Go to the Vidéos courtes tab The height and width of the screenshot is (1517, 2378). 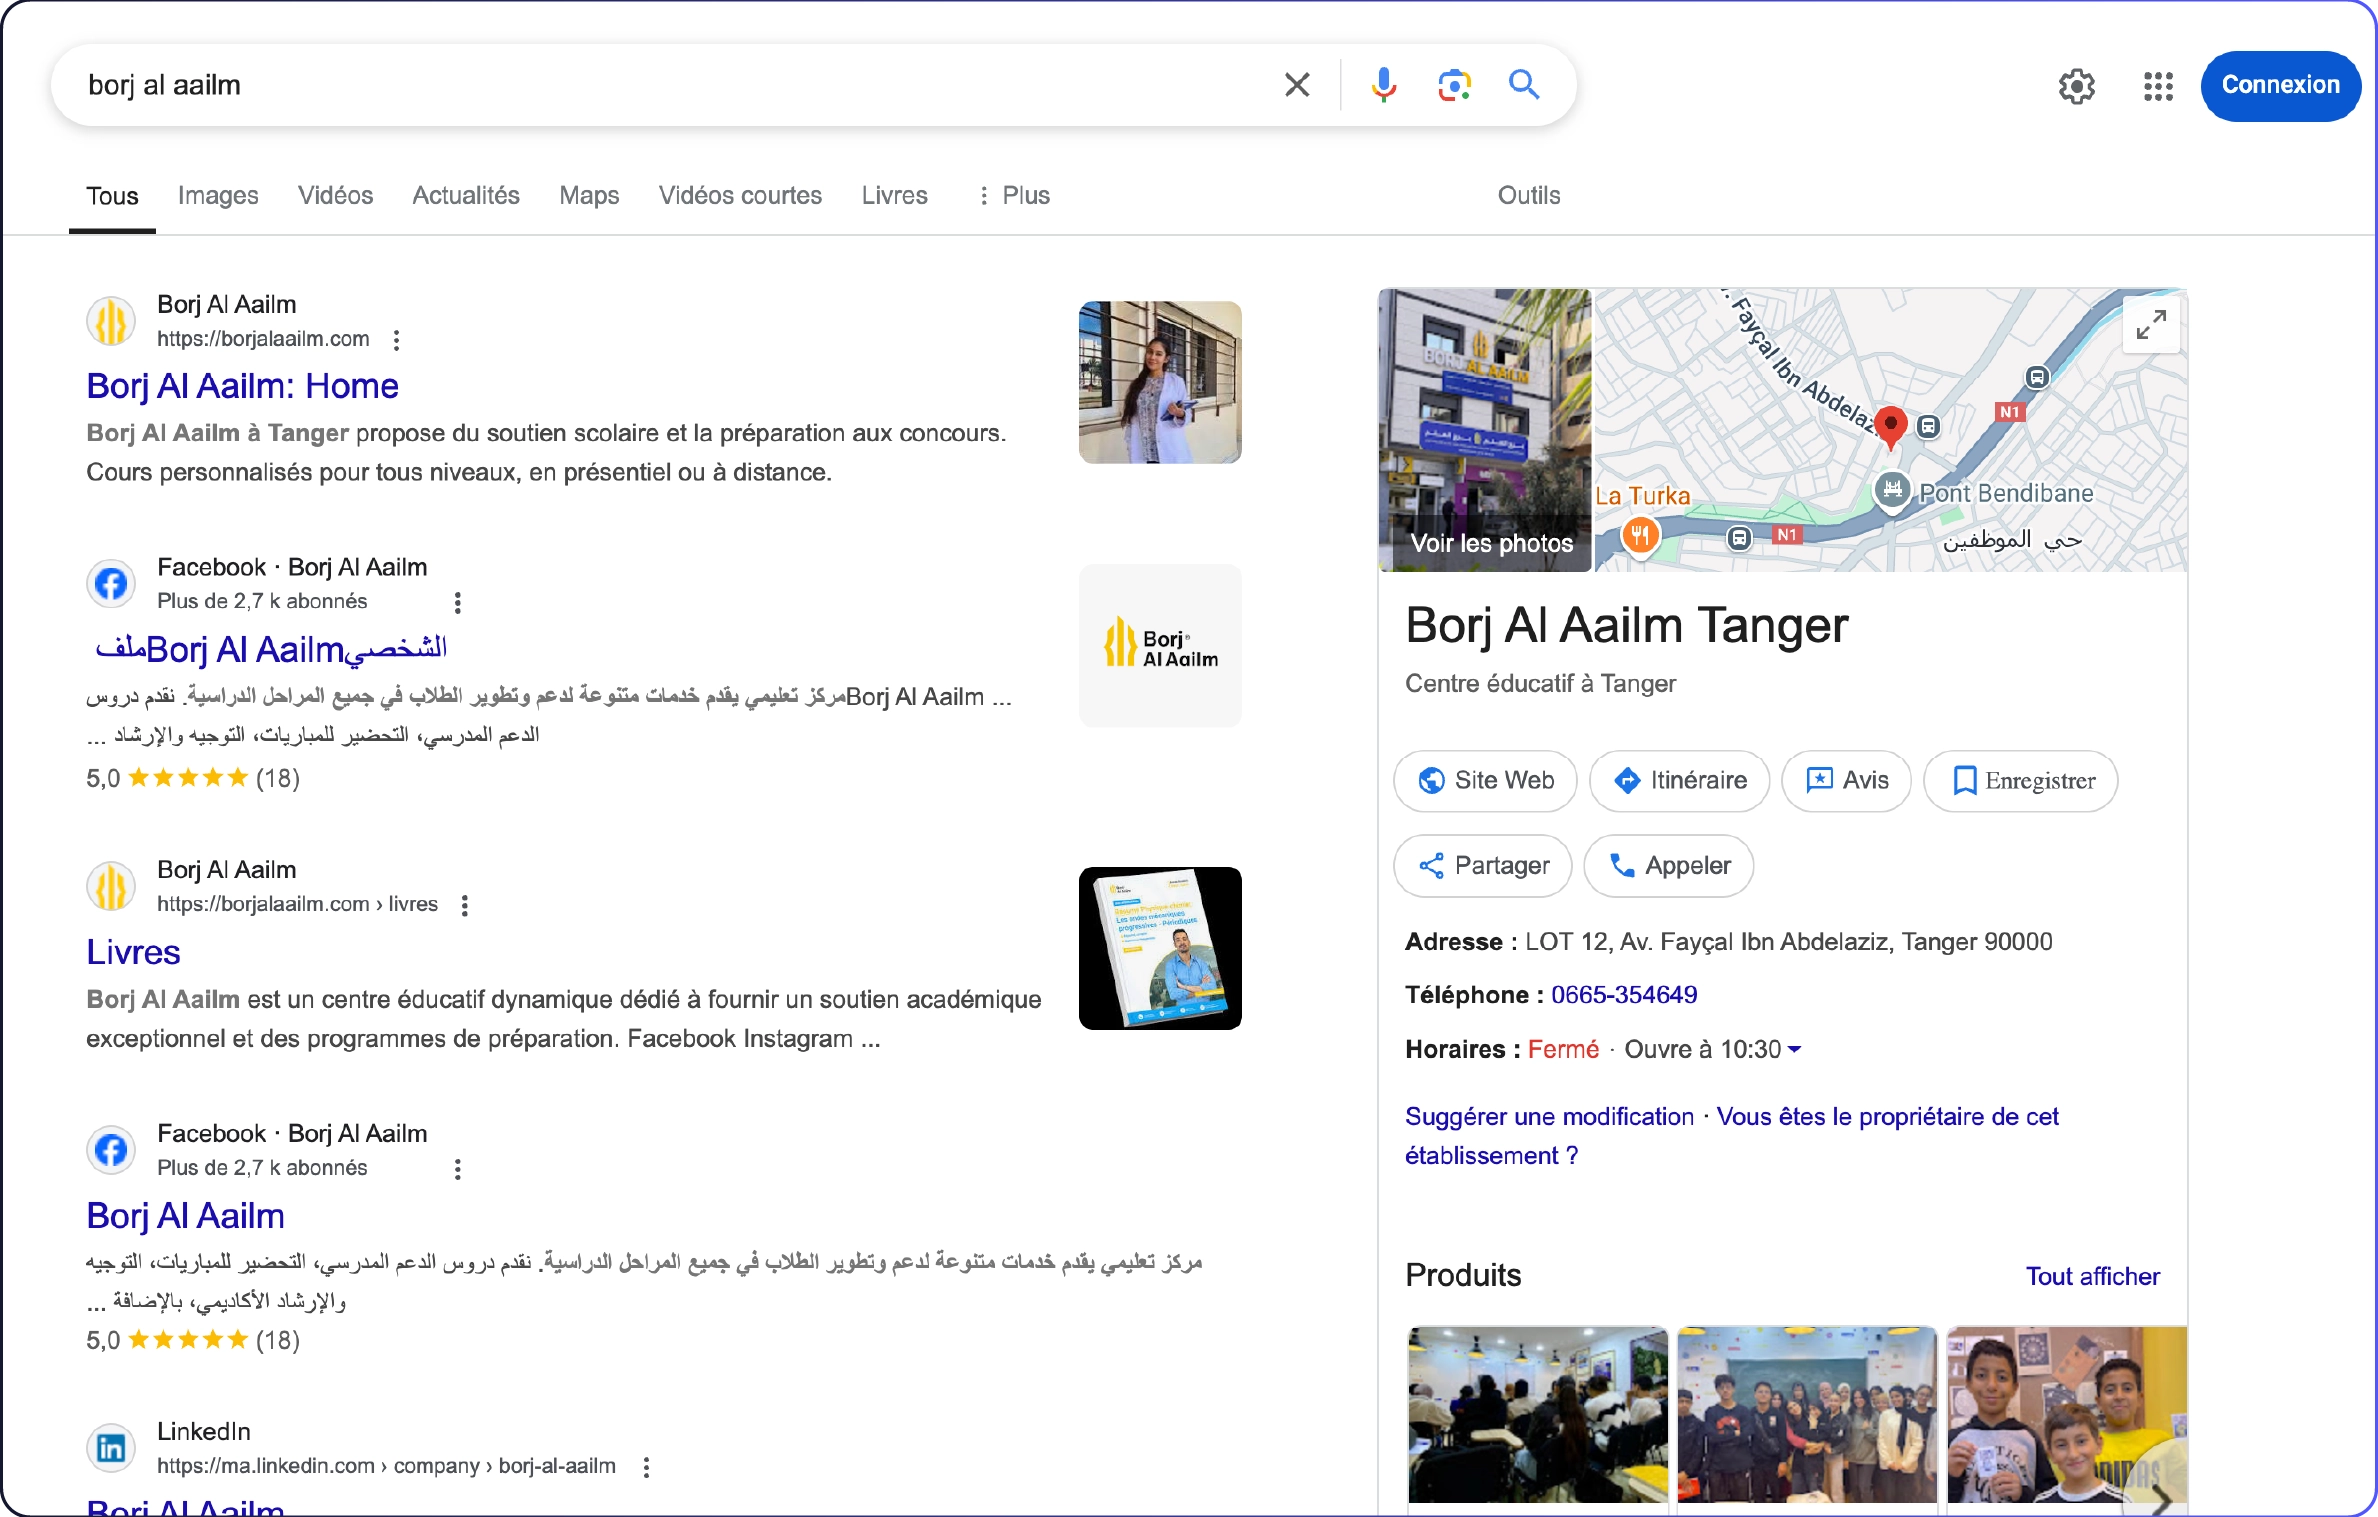(x=740, y=195)
